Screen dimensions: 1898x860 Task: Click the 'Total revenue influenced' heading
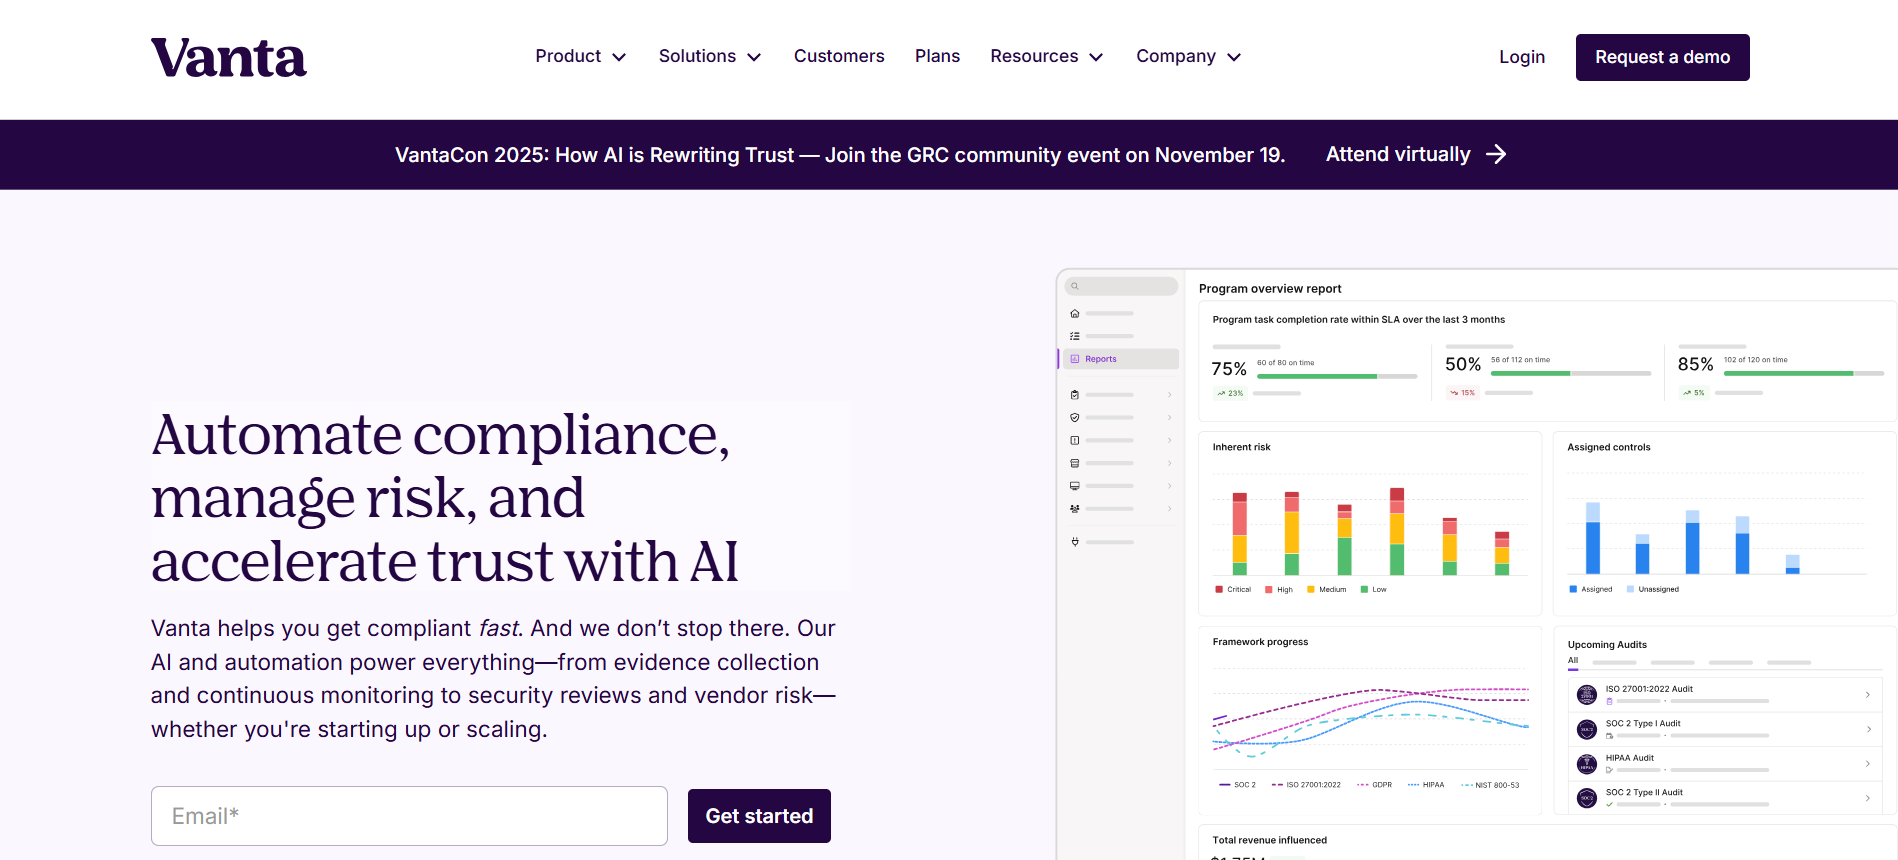1270,840
